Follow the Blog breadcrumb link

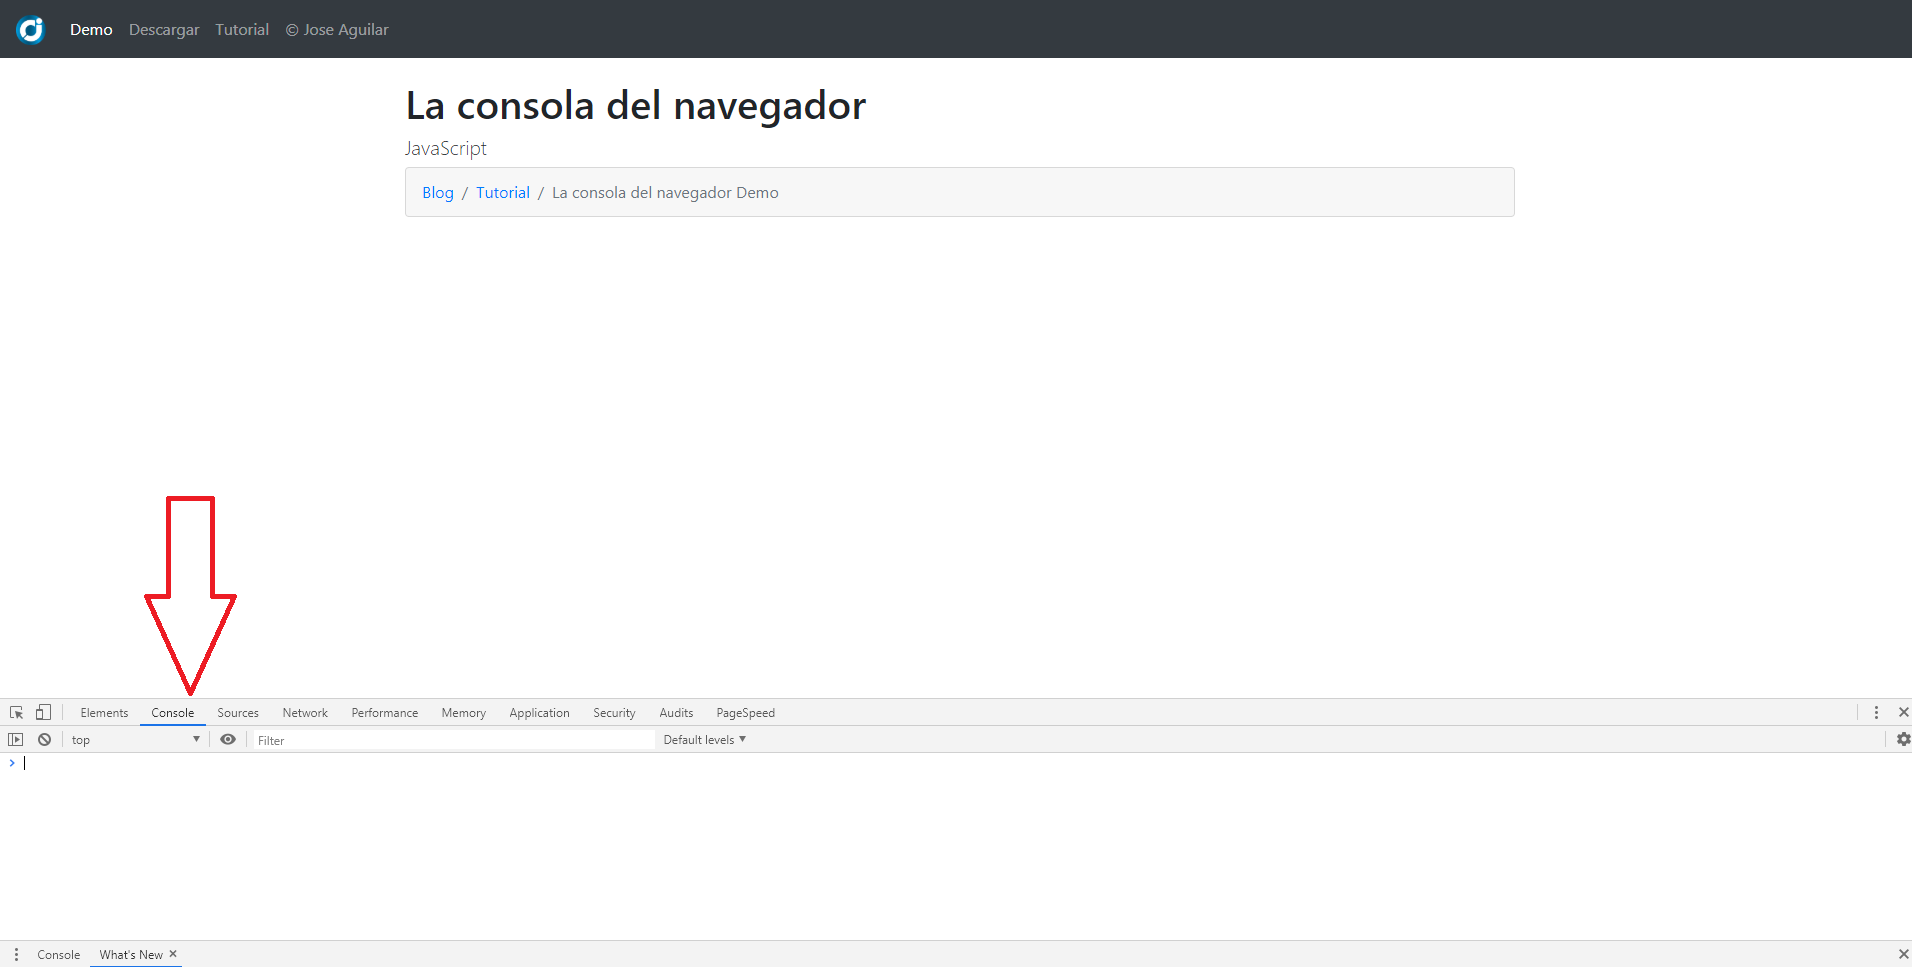point(438,192)
